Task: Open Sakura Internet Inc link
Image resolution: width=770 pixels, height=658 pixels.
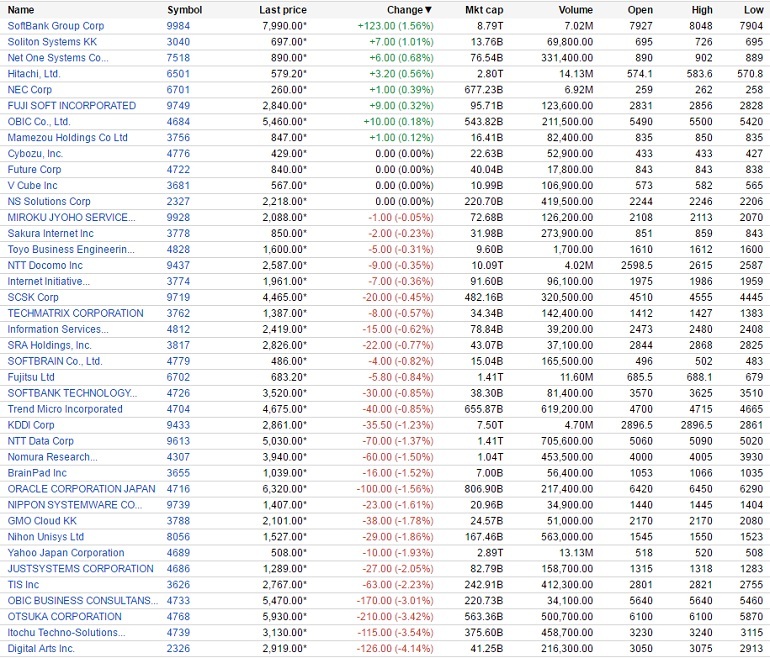Action: pyautogui.click(x=50, y=233)
